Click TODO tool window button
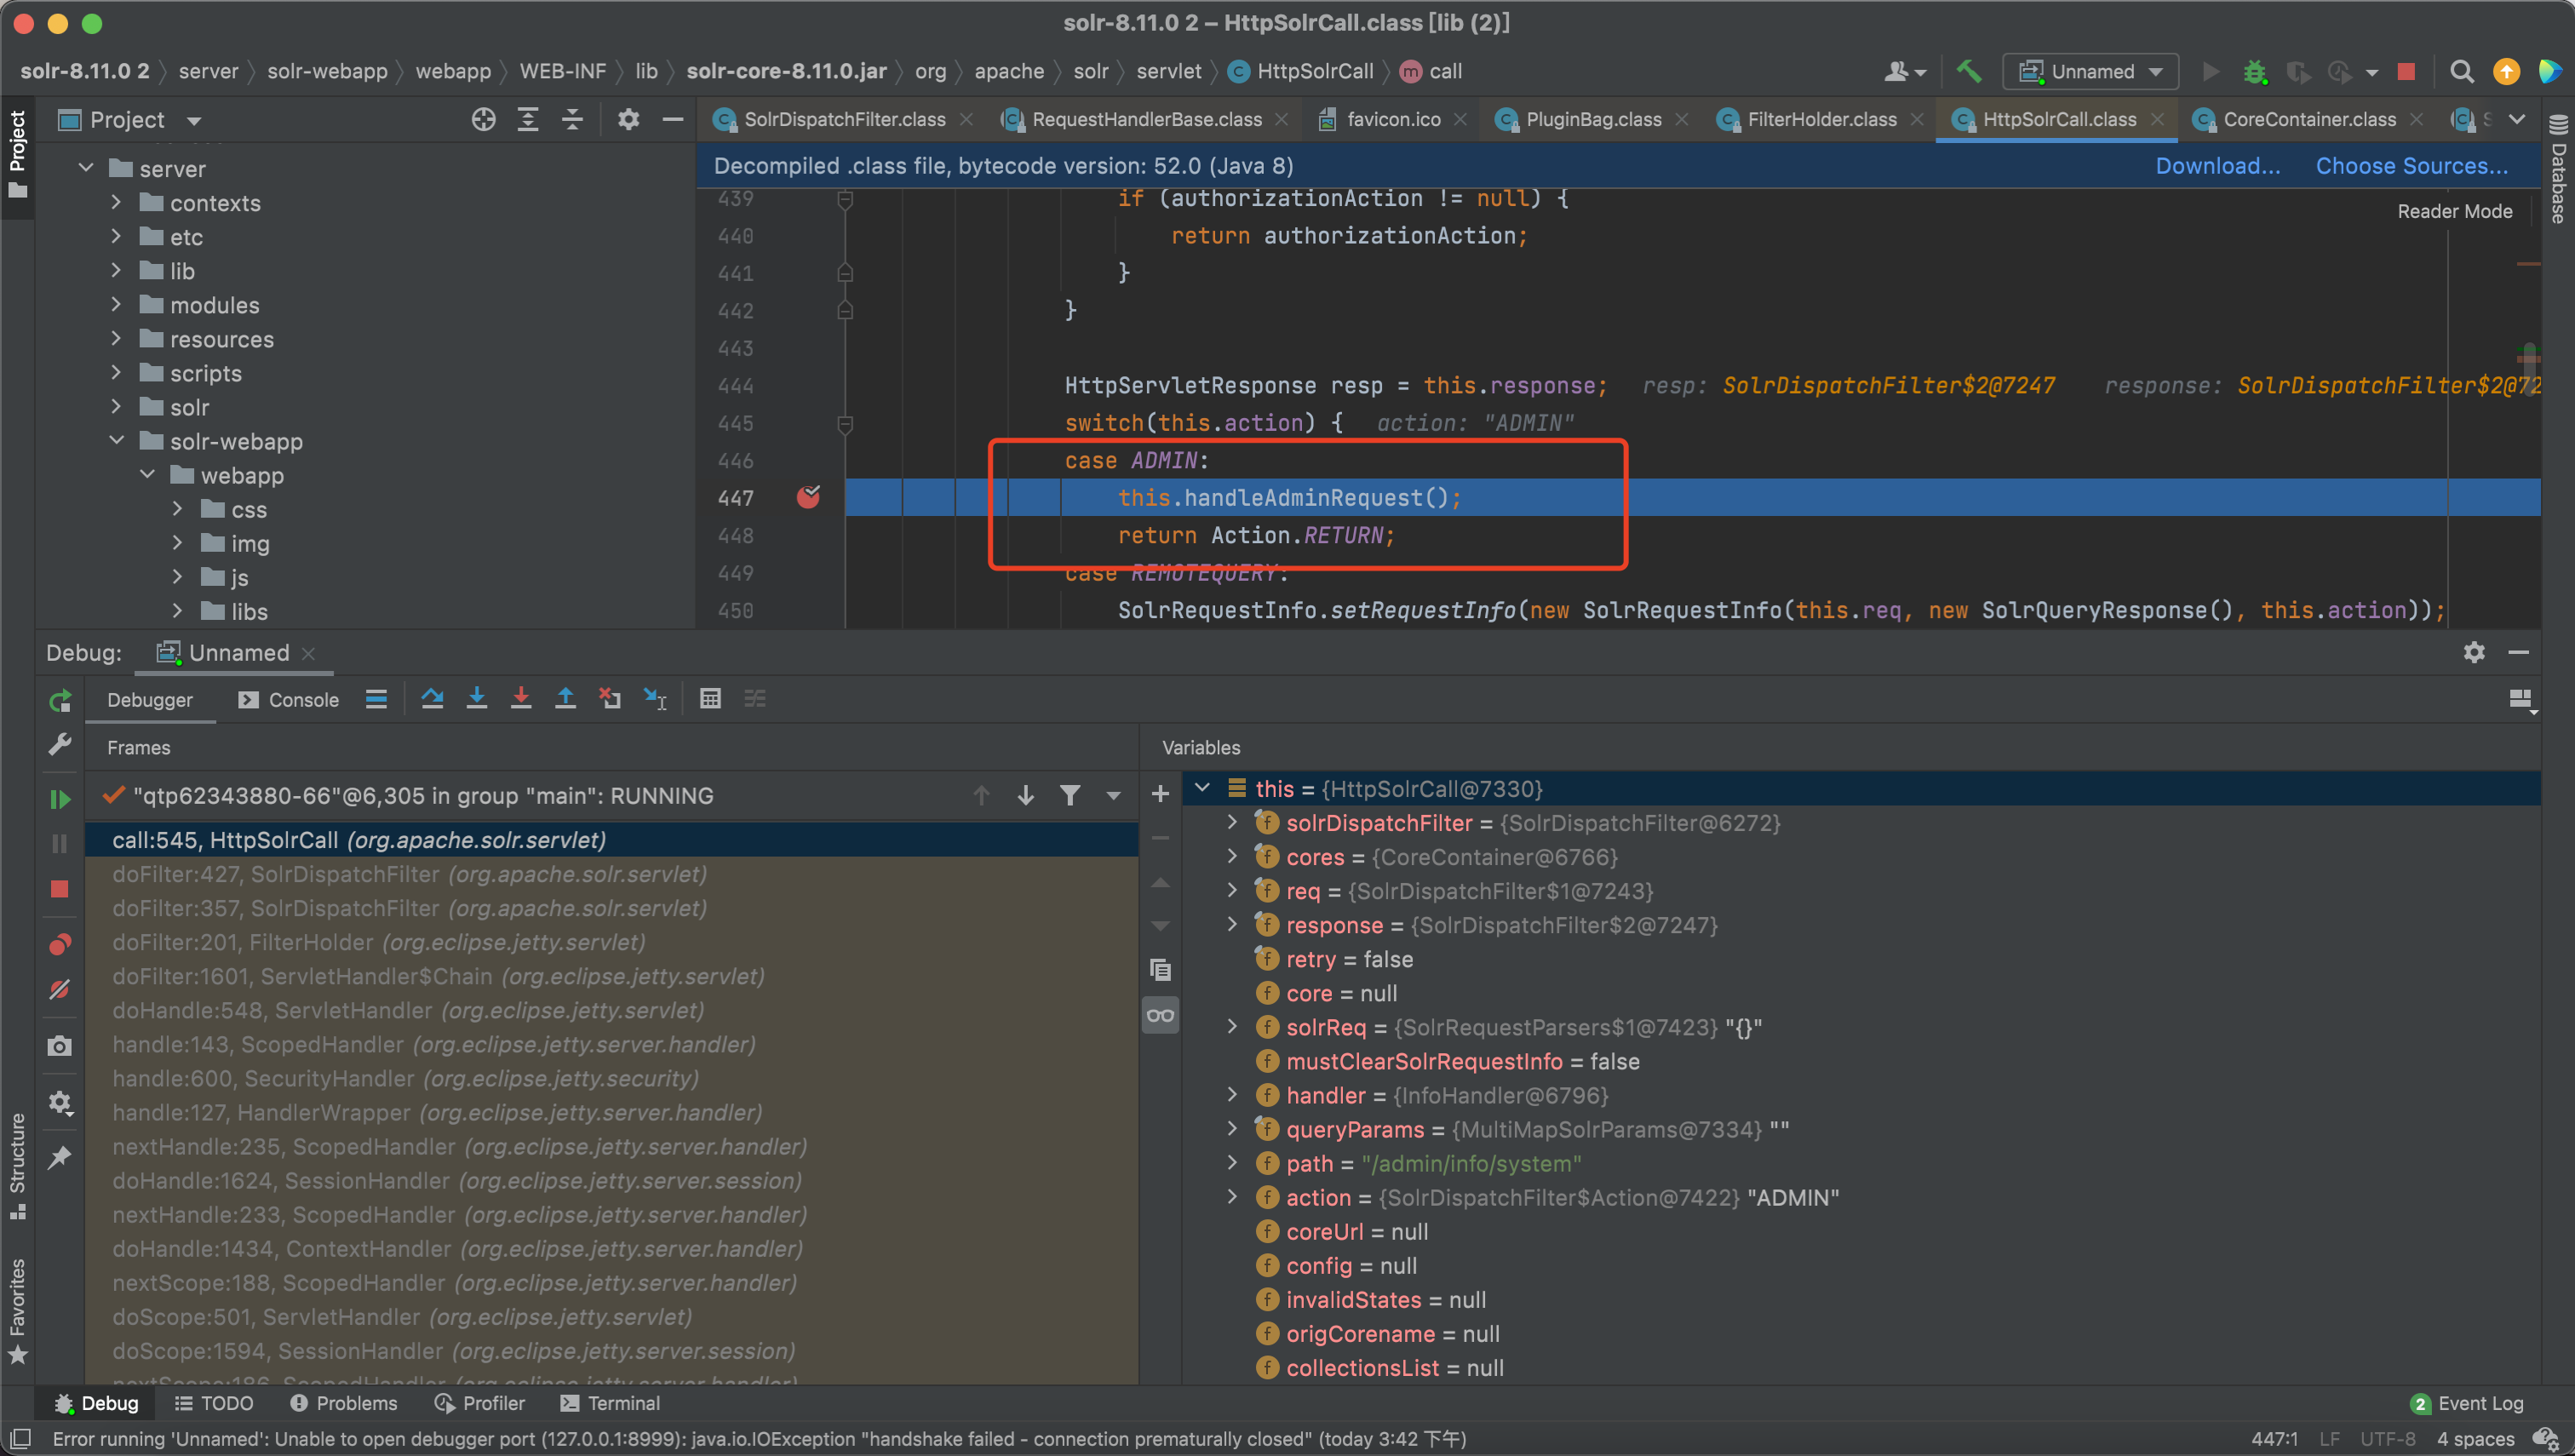This screenshot has height=1456, width=2575. pos(214,1403)
